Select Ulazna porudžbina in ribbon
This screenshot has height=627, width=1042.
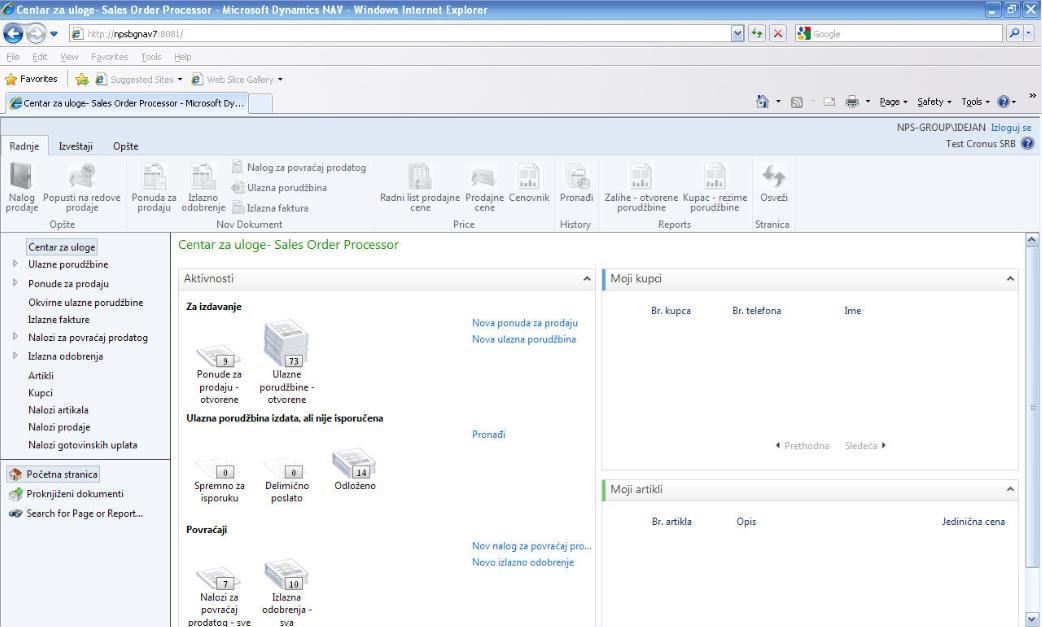point(280,188)
